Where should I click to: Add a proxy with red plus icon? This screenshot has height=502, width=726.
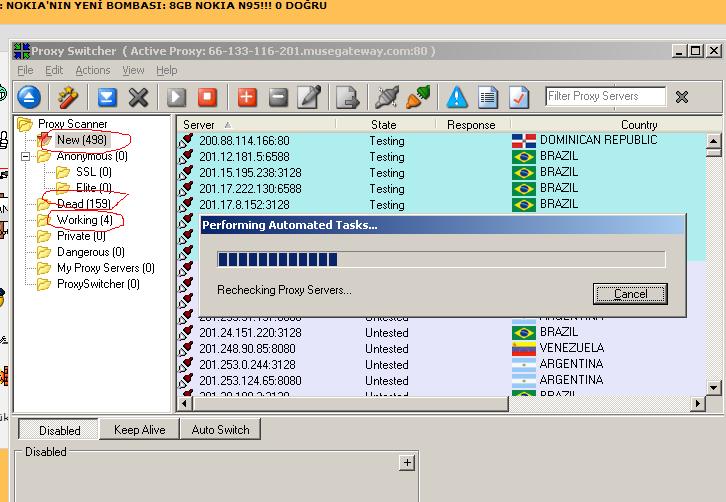point(247,97)
